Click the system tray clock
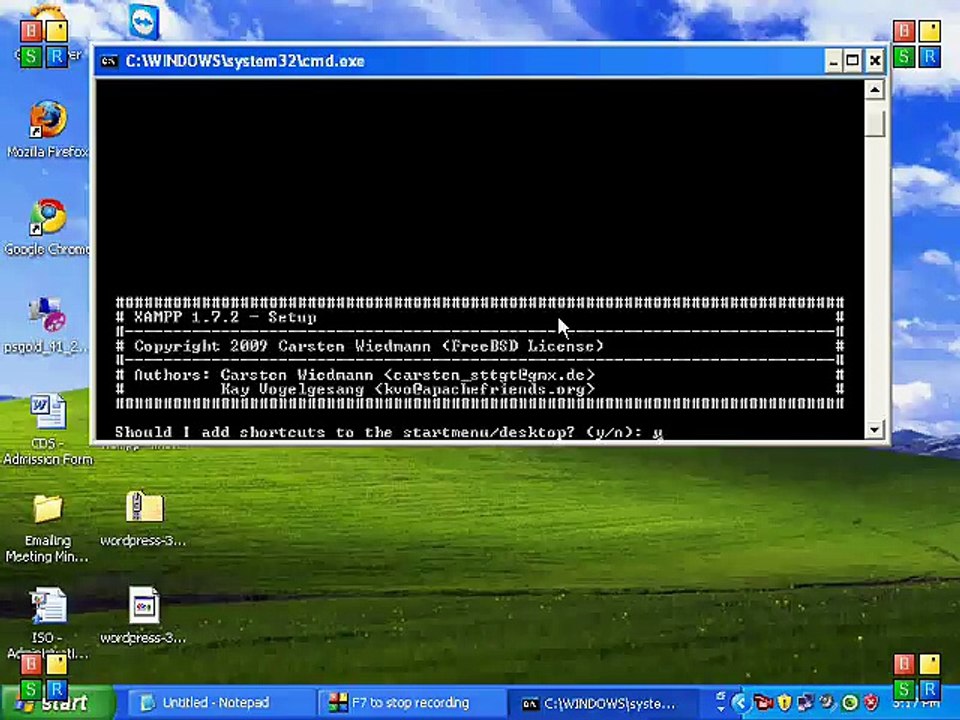The image size is (960, 720). (917, 704)
